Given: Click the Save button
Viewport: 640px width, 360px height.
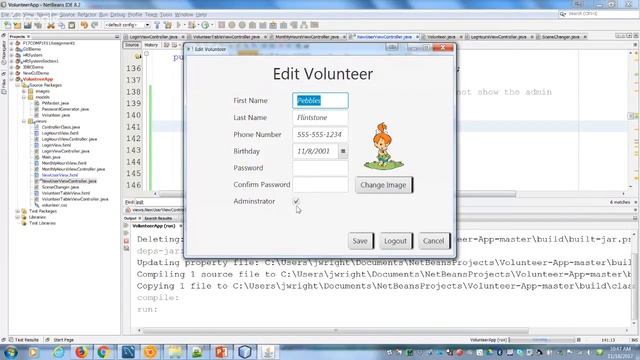Looking at the screenshot, I should pyautogui.click(x=360, y=241).
